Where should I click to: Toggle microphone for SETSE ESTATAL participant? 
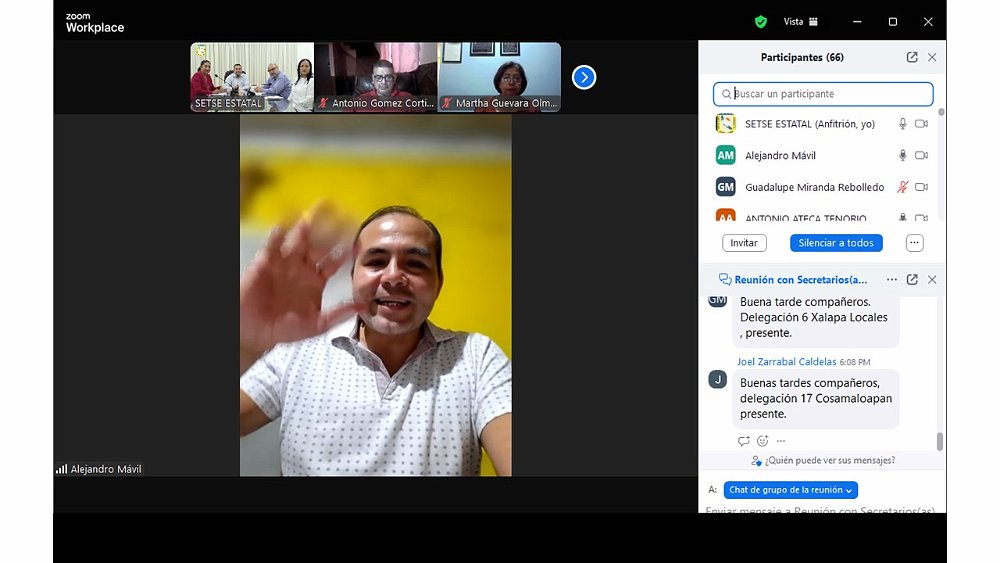(902, 124)
